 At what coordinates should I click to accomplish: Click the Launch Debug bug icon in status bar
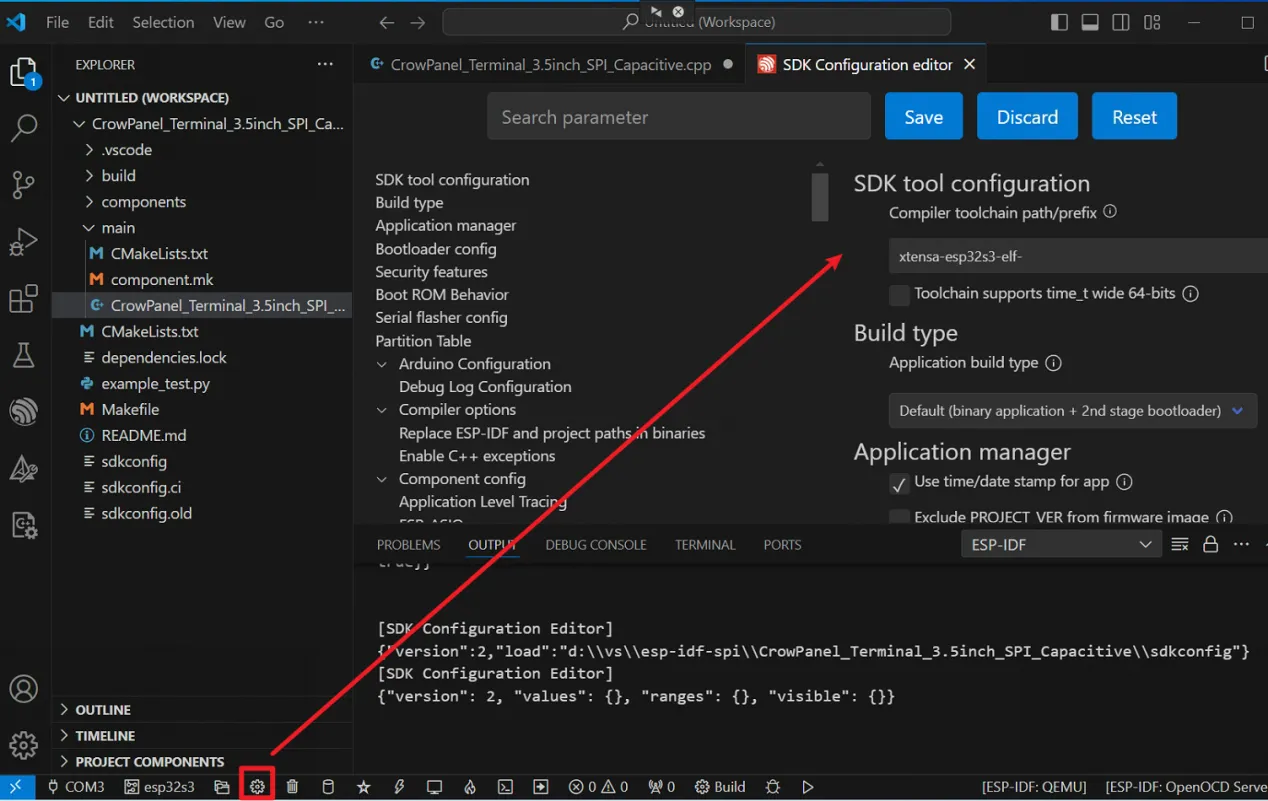coord(772,787)
